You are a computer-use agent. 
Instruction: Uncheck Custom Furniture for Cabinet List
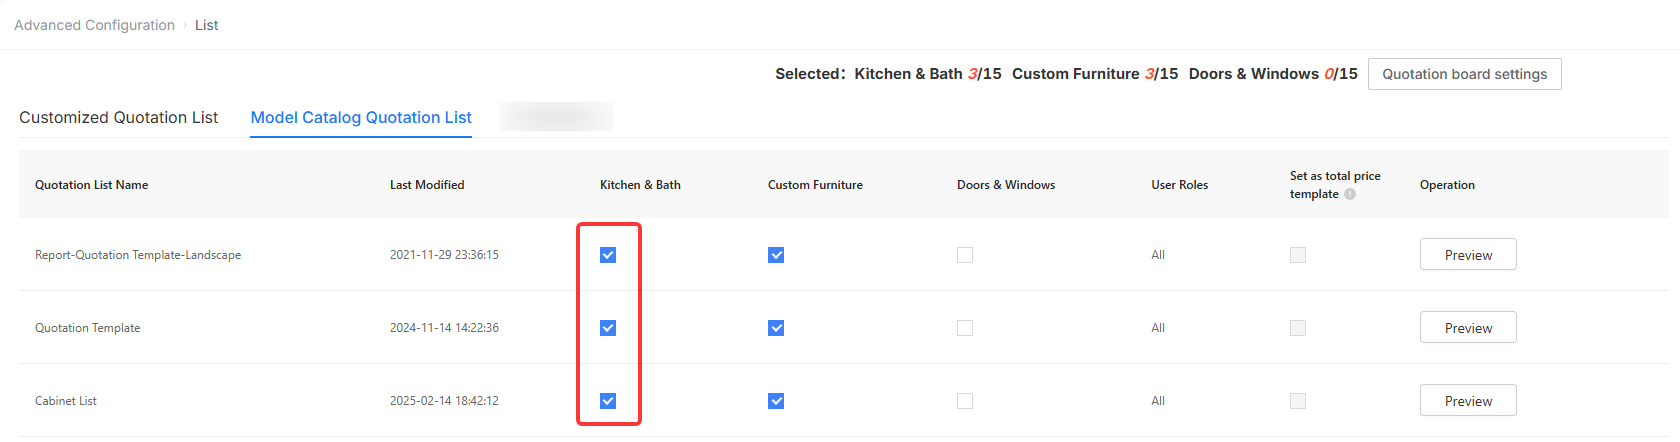coord(776,401)
